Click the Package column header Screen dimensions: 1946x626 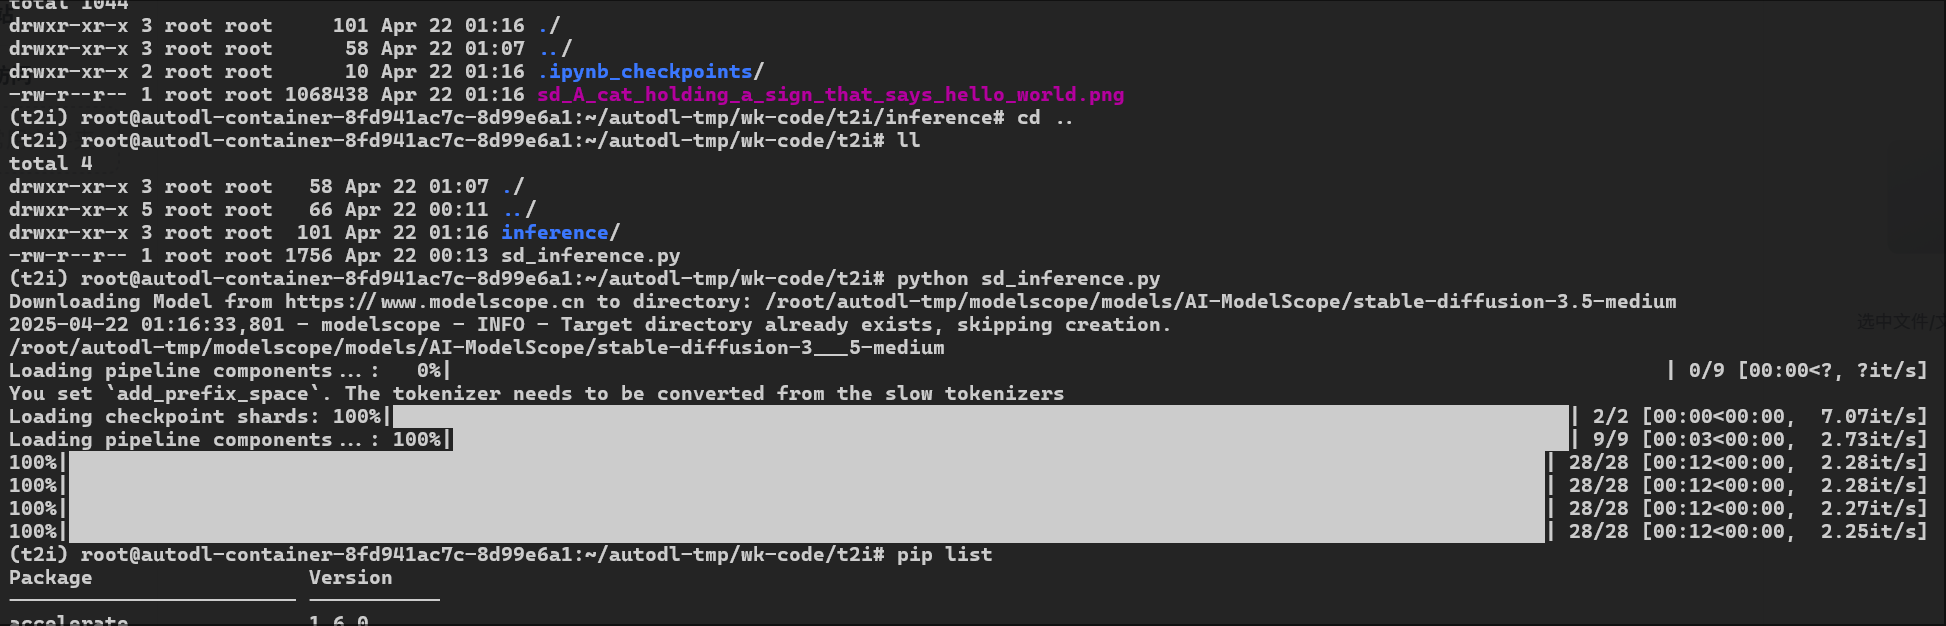pyautogui.click(x=50, y=578)
